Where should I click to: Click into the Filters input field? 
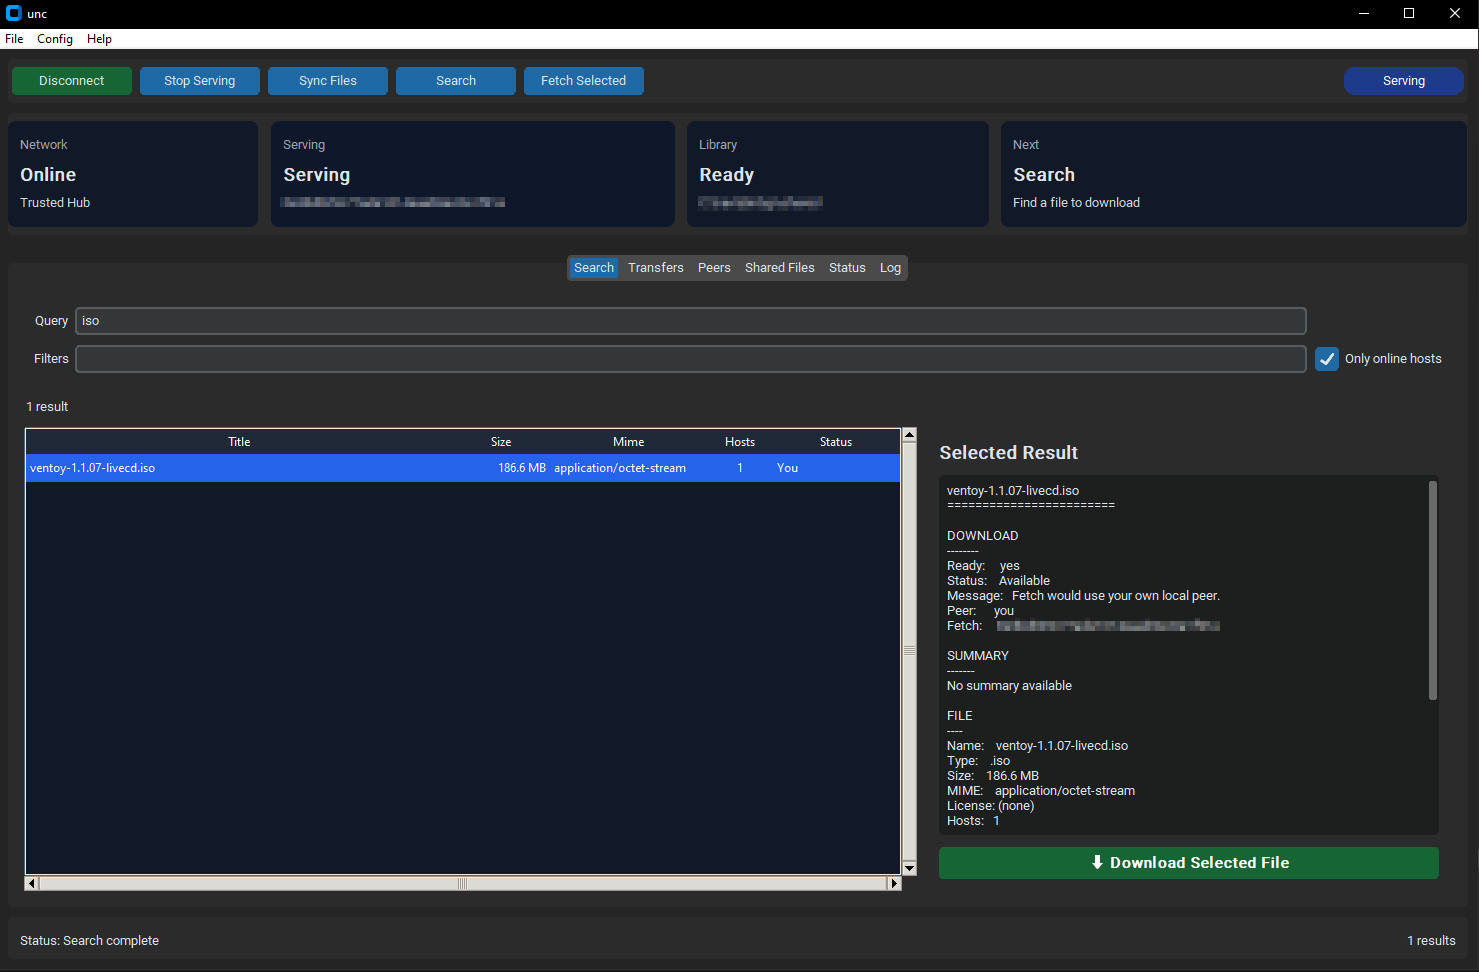[x=690, y=359]
